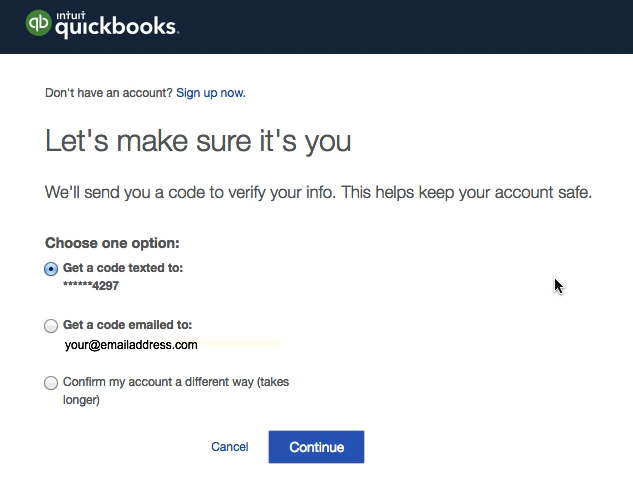Open the Sign up now link

pos(211,93)
